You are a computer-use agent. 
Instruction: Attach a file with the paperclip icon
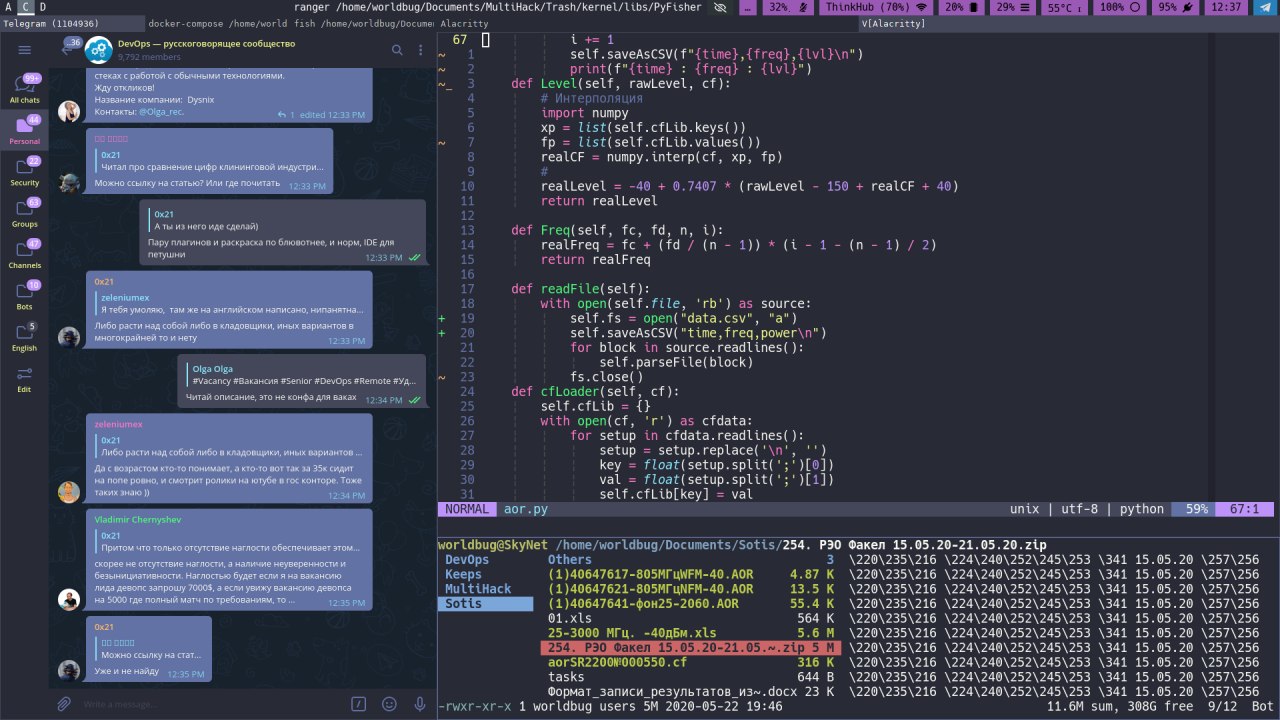click(64, 704)
